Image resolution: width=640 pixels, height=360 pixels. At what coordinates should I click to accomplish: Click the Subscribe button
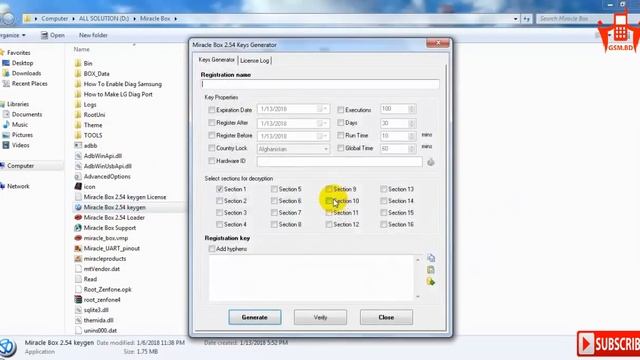coord(609,344)
